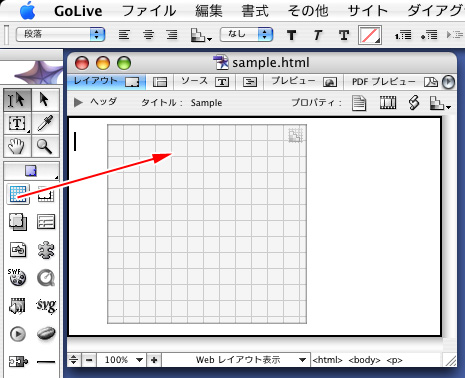Image resolution: width=465 pixels, height=378 pixels.
Task: Toggle center text alignment
Action: click(x=149, y=35)
